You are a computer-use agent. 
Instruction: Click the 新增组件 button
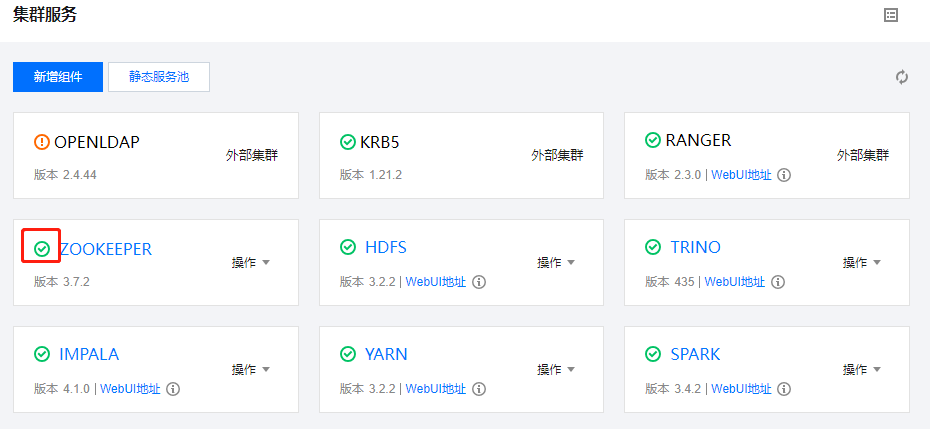click(58, 77)
